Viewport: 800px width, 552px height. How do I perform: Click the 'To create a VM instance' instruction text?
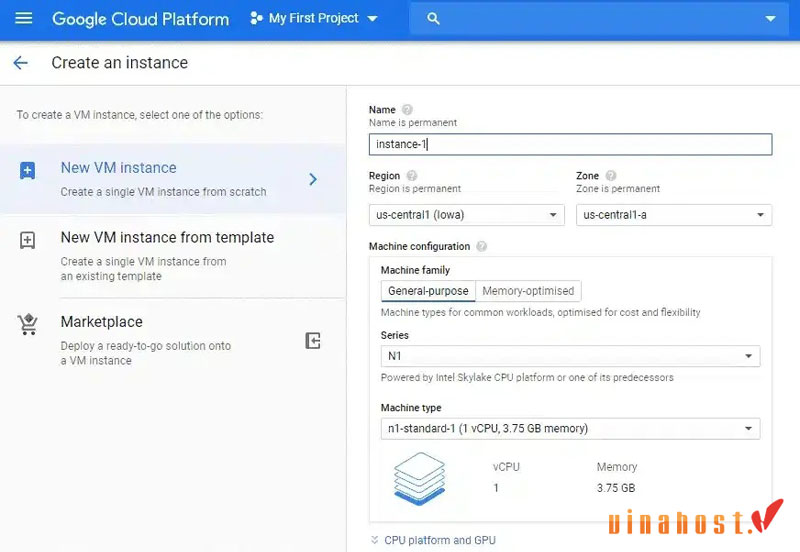(x=140, y=115)
